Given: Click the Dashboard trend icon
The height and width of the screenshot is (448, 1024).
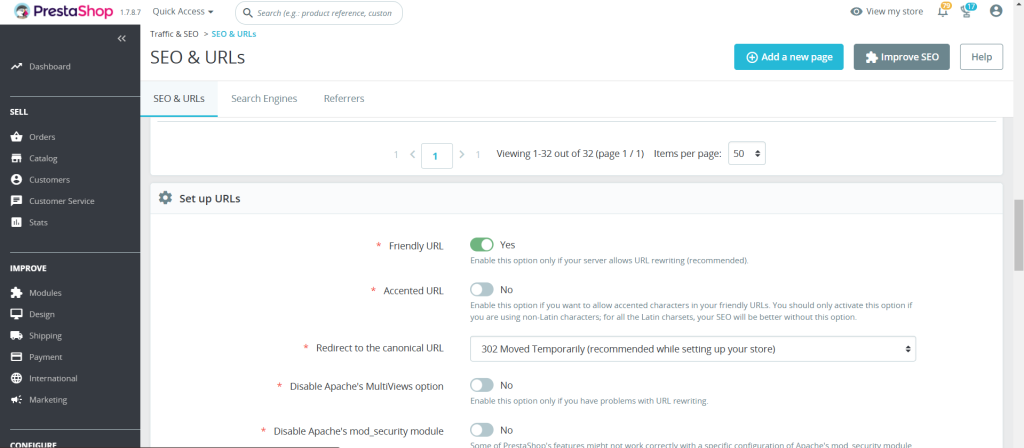Looking at the screenshot, I should pyautogui.click(x=16, y=67).
